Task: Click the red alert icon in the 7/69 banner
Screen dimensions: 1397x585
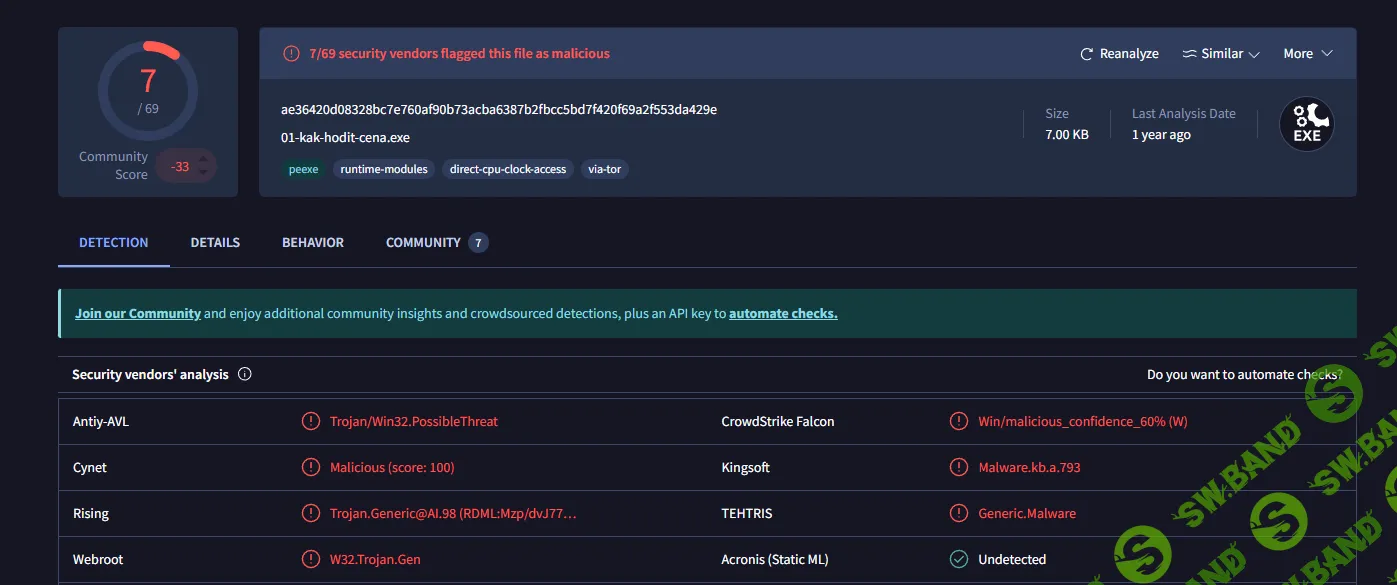Action: point(291,54)
